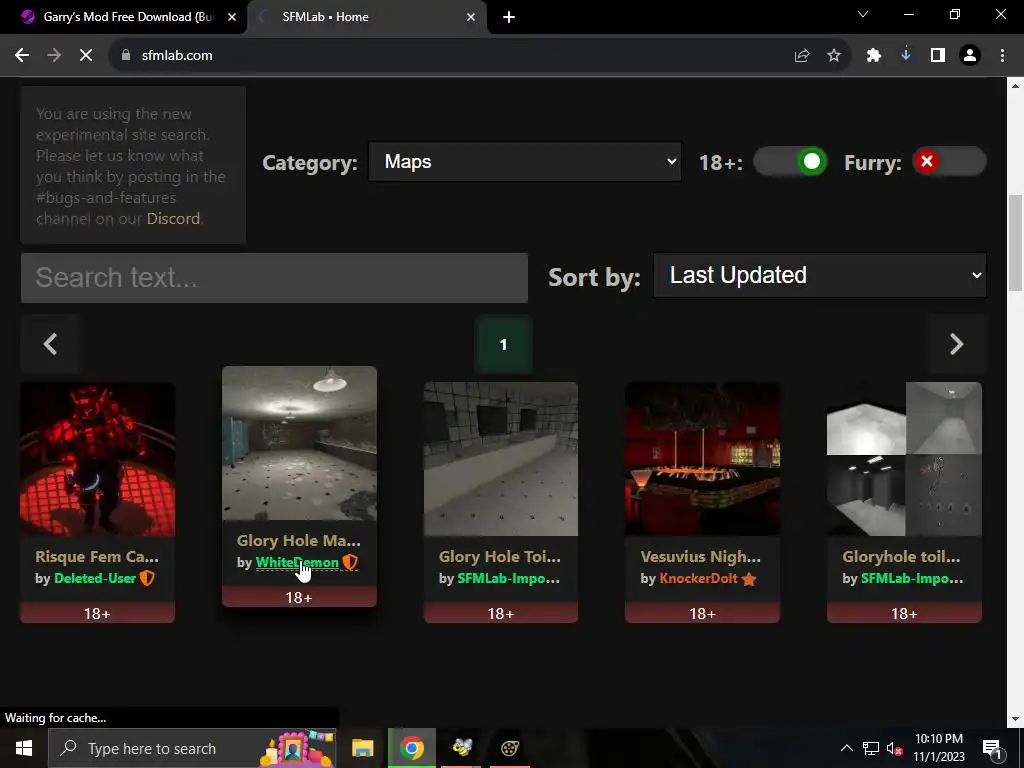This screenshot has height=768, width=1024.
Task: Open SFMLab-Impo... author under Gloryhole toil...
Action: pos(912,579)
